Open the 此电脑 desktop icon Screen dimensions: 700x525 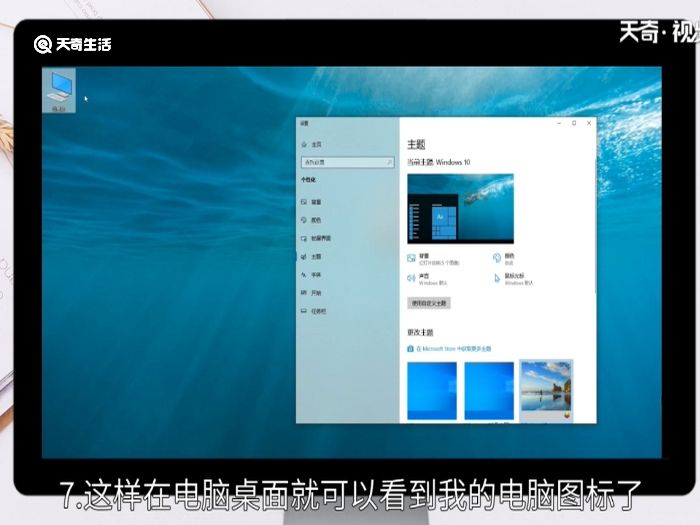[x=59, y=90]
